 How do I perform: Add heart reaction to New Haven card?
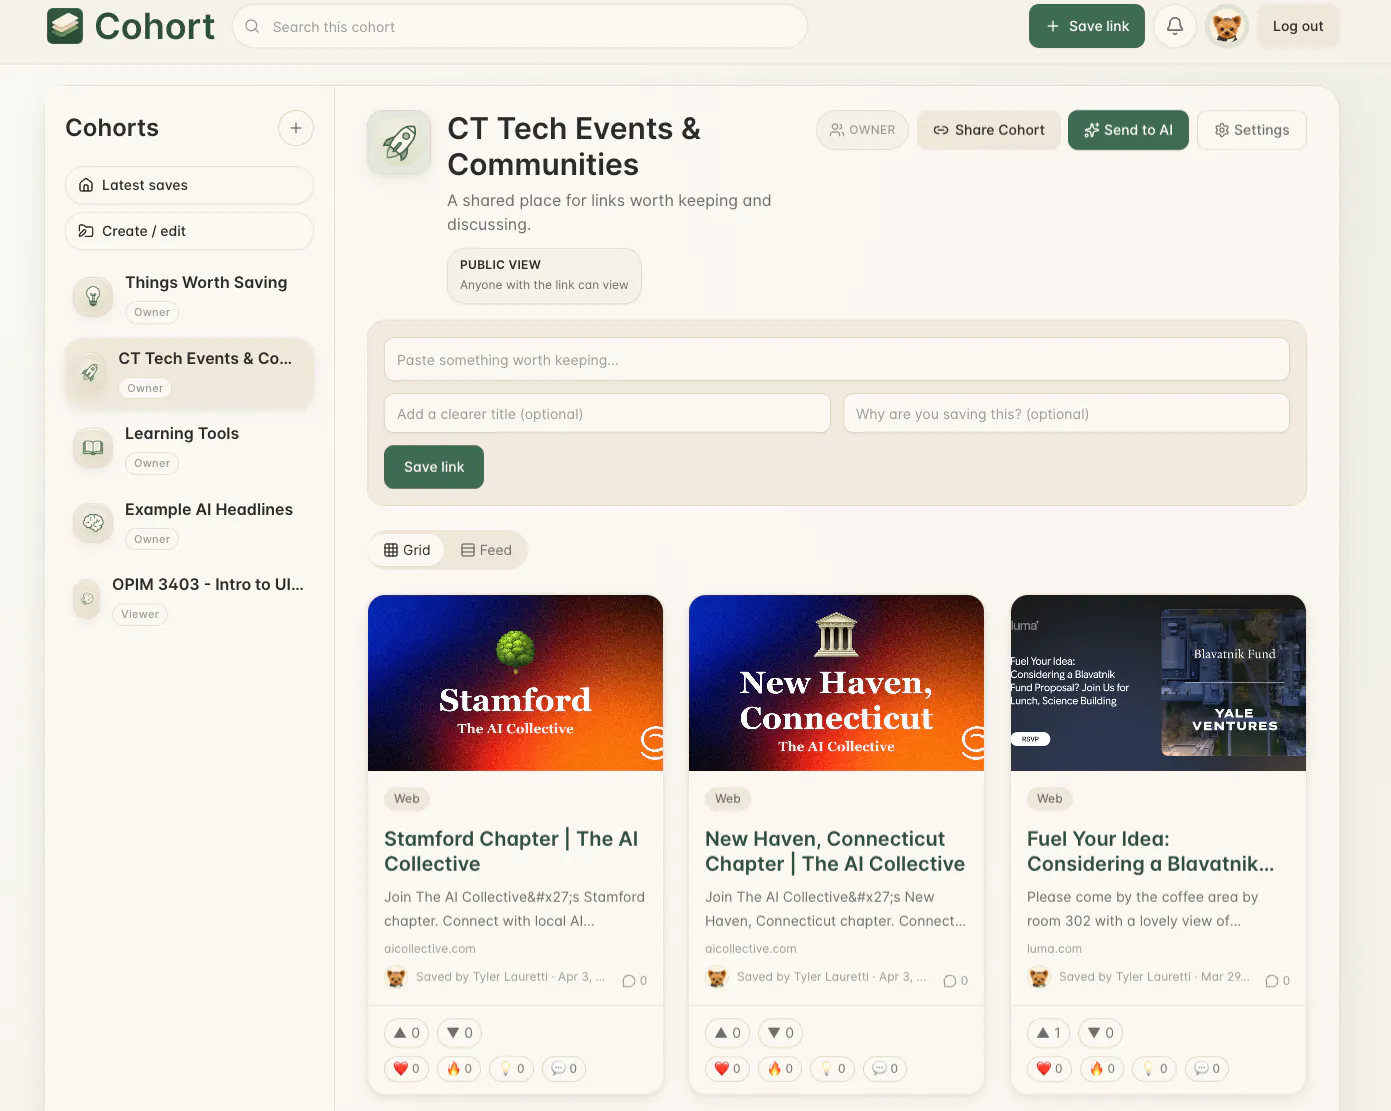(728, 1069)
